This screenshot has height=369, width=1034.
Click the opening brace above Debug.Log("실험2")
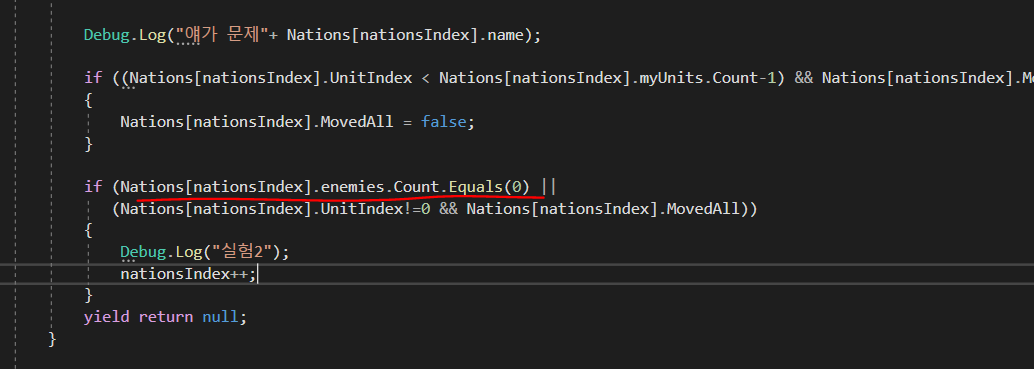88,231
